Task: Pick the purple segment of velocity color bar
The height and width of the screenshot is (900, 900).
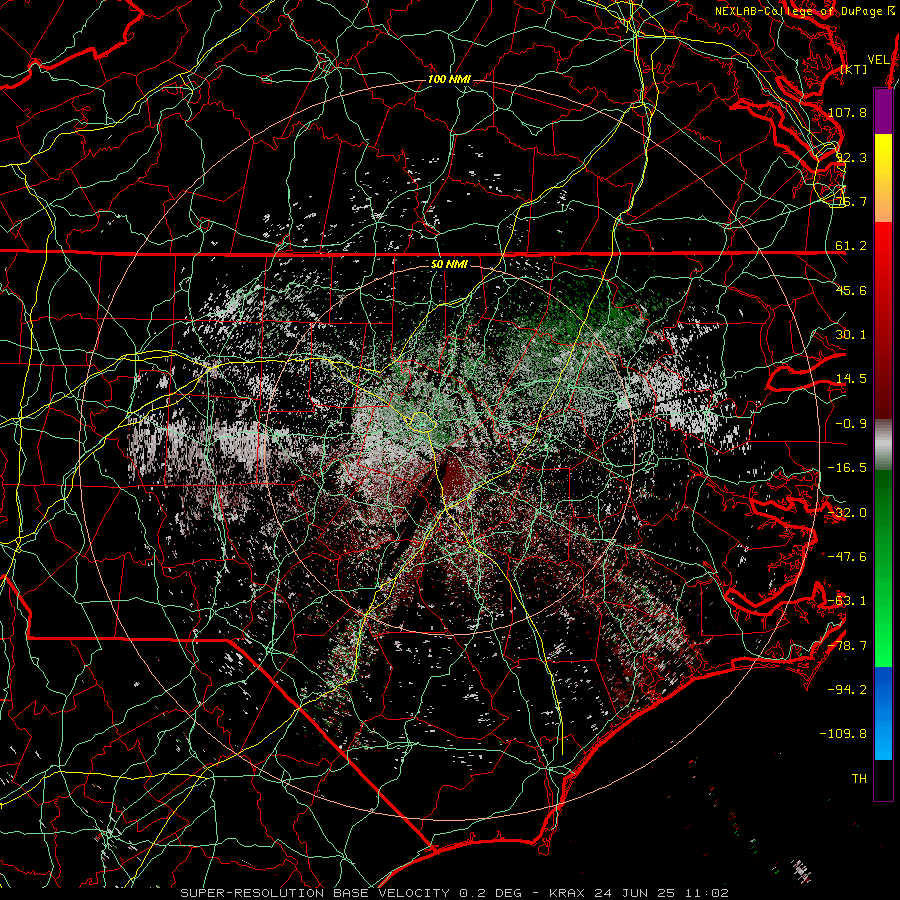Action: click(883, 111)
